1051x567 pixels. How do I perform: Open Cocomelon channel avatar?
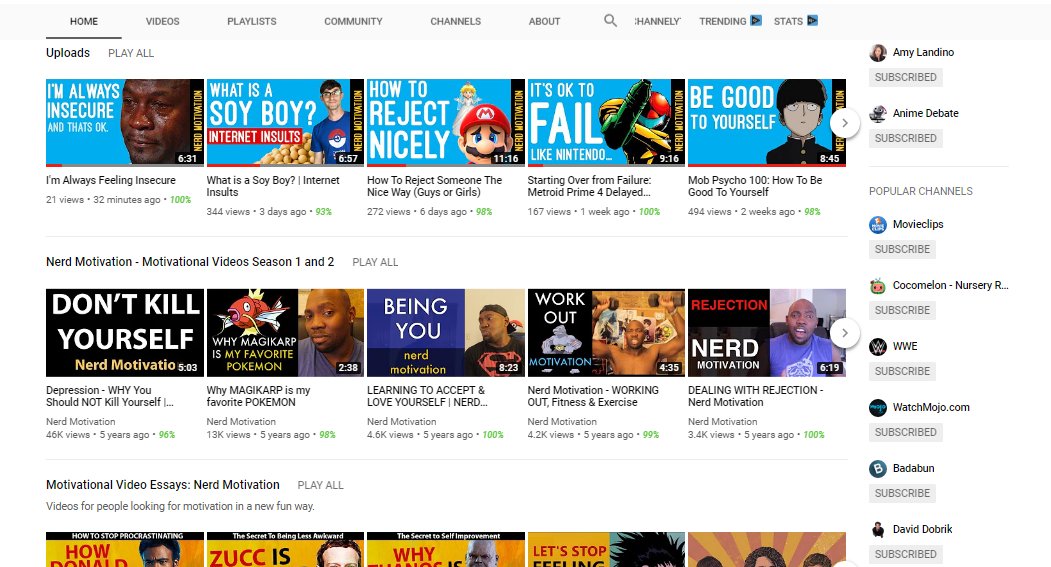pos(877,286)
